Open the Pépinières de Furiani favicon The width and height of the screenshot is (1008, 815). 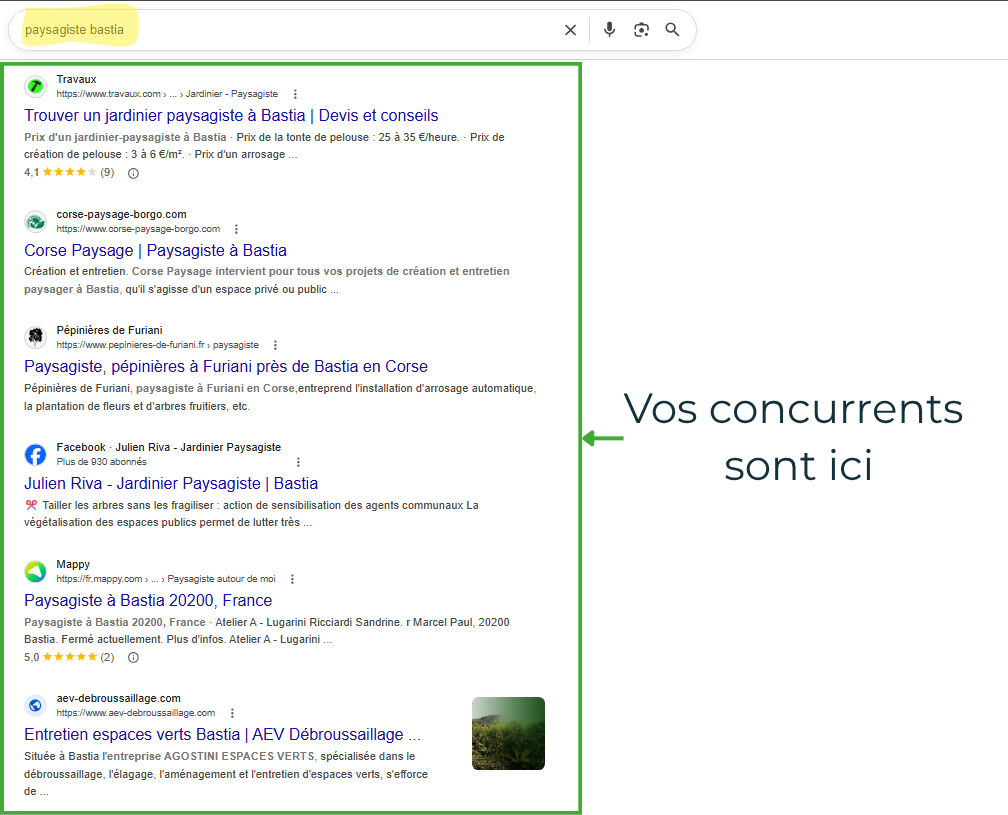point(35,337)
